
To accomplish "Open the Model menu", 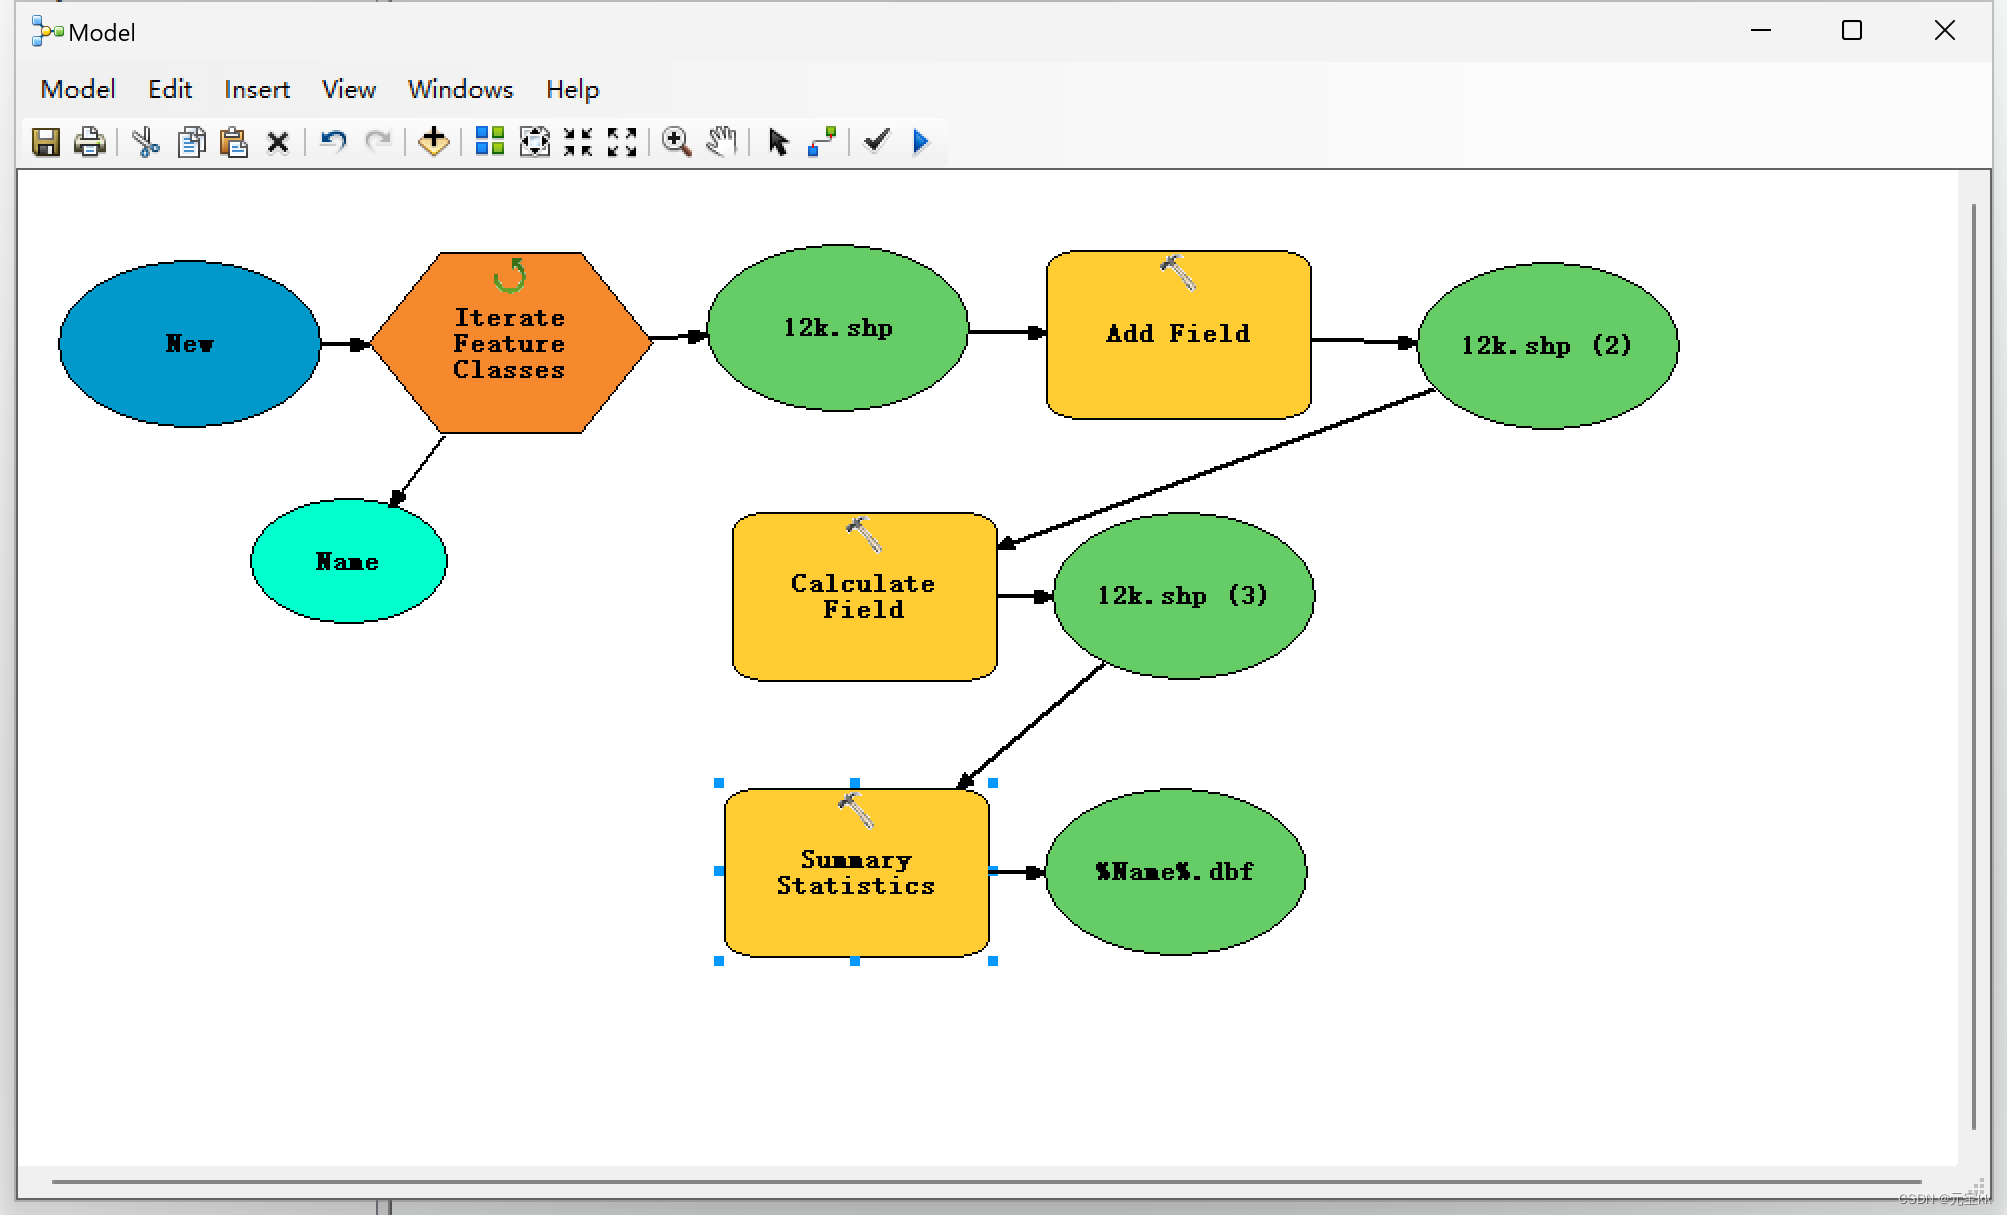I will (x=78, y=89).
